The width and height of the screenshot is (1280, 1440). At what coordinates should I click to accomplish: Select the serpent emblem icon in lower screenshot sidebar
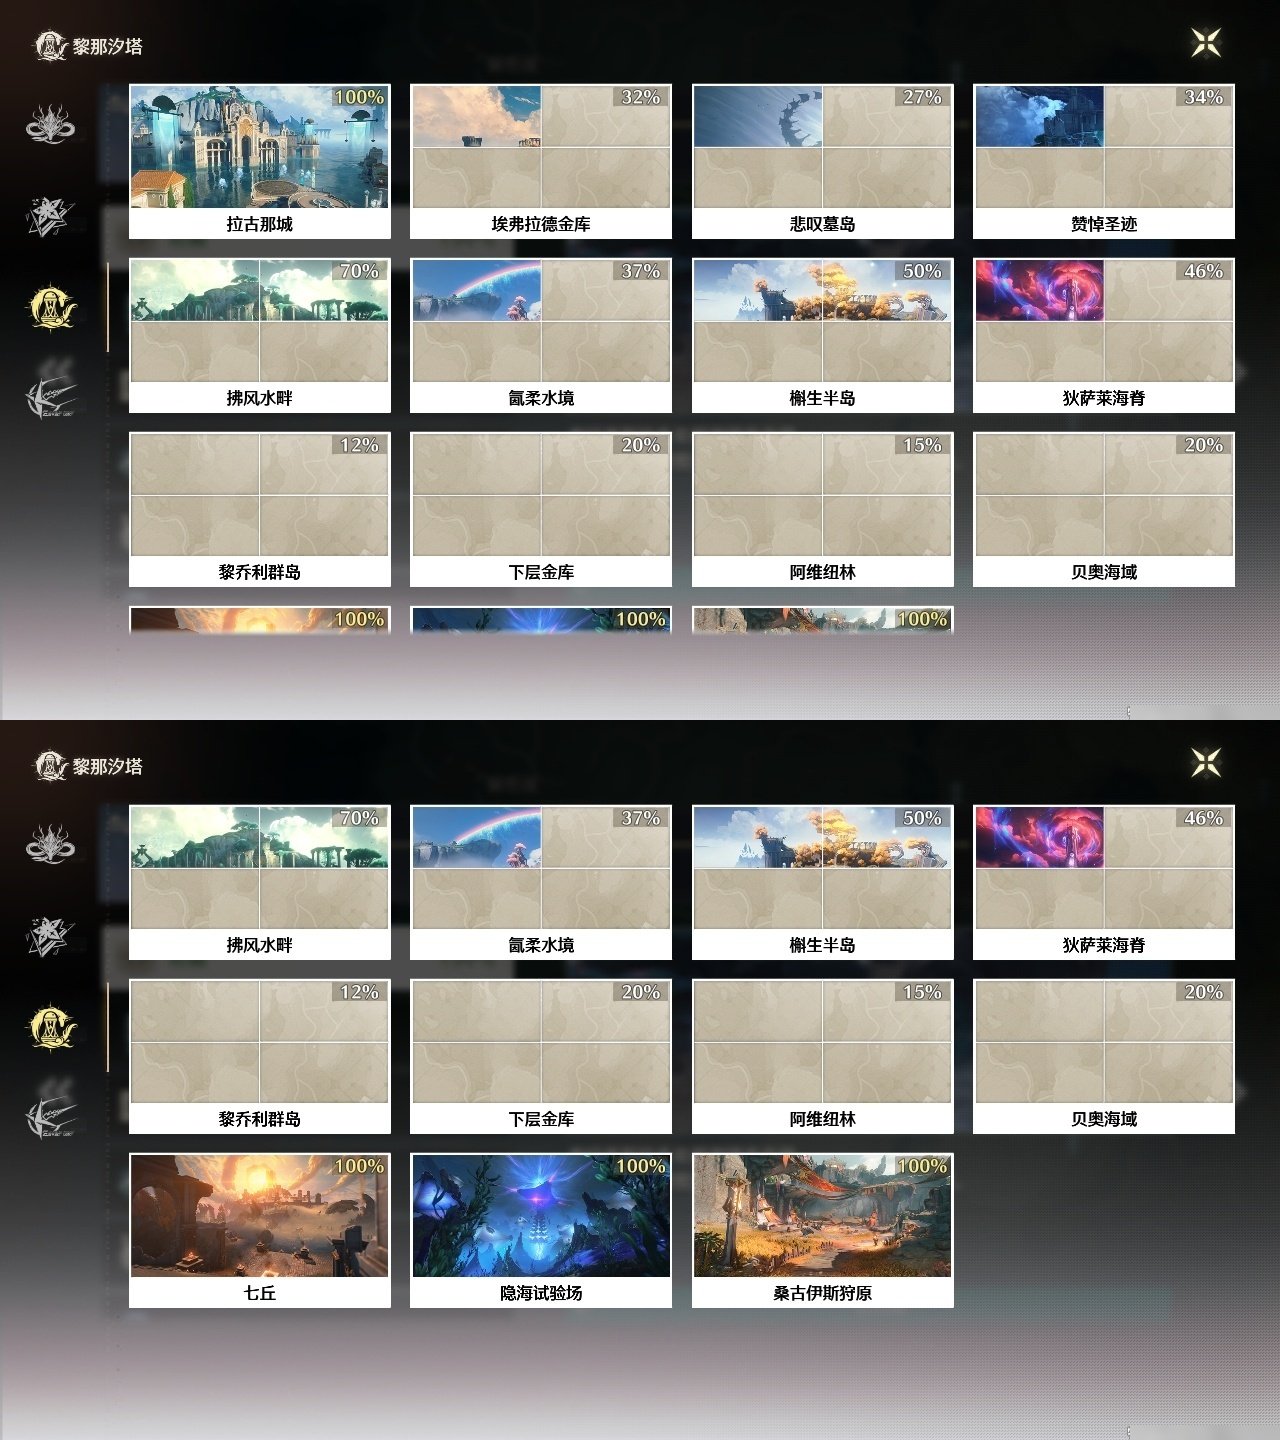click(x=50, y=845)
